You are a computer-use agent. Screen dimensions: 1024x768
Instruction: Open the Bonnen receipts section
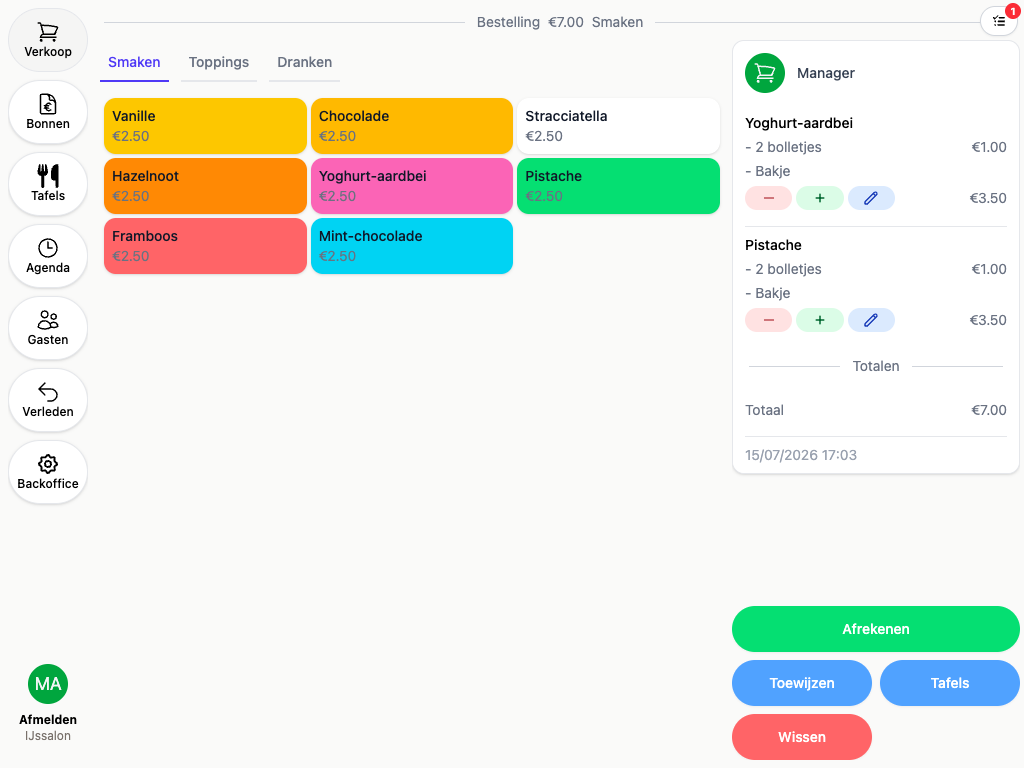pyautogui.click(x=48, y=112)
